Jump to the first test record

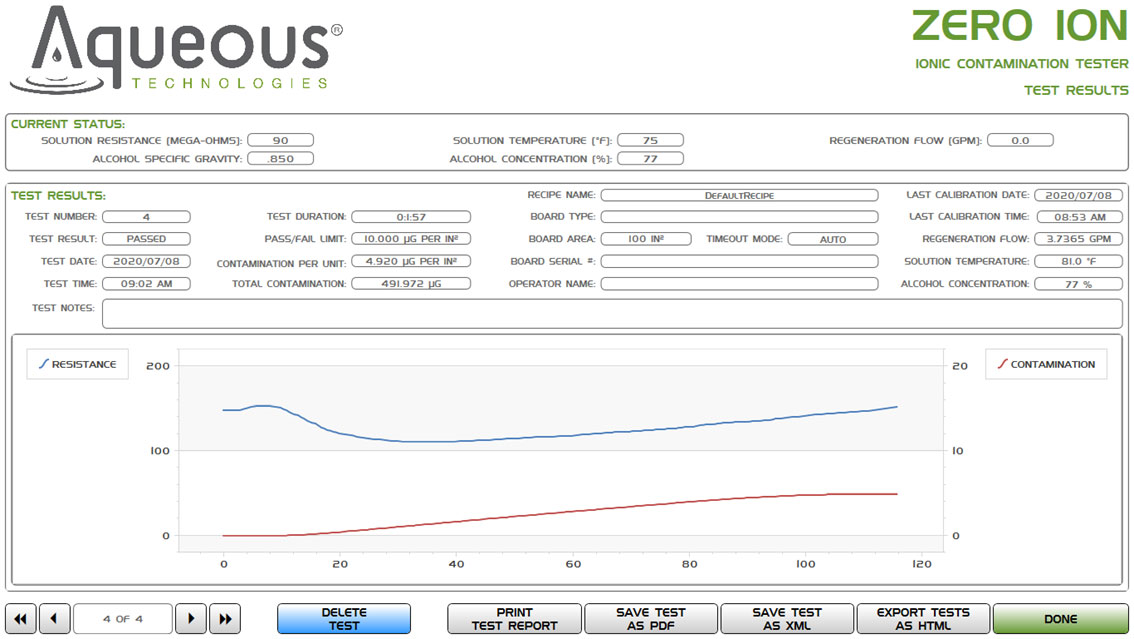point(20,619)
